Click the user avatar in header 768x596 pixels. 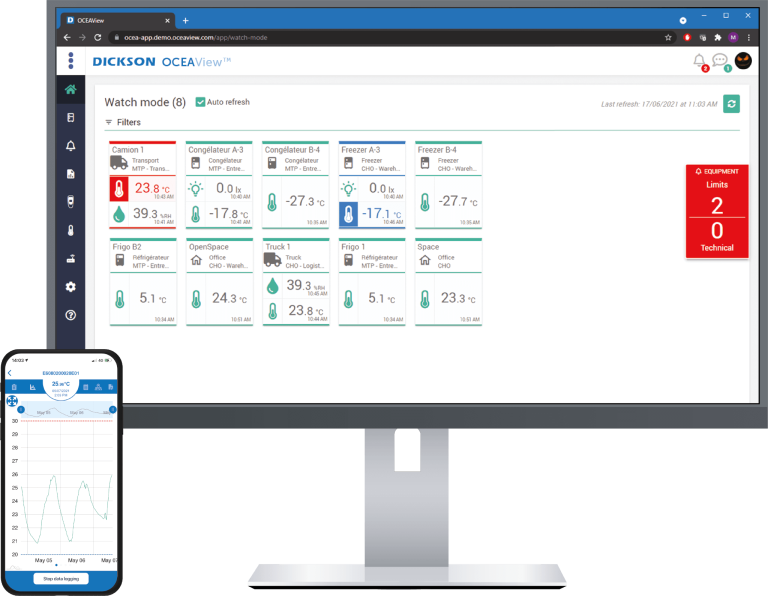[743, 61]
